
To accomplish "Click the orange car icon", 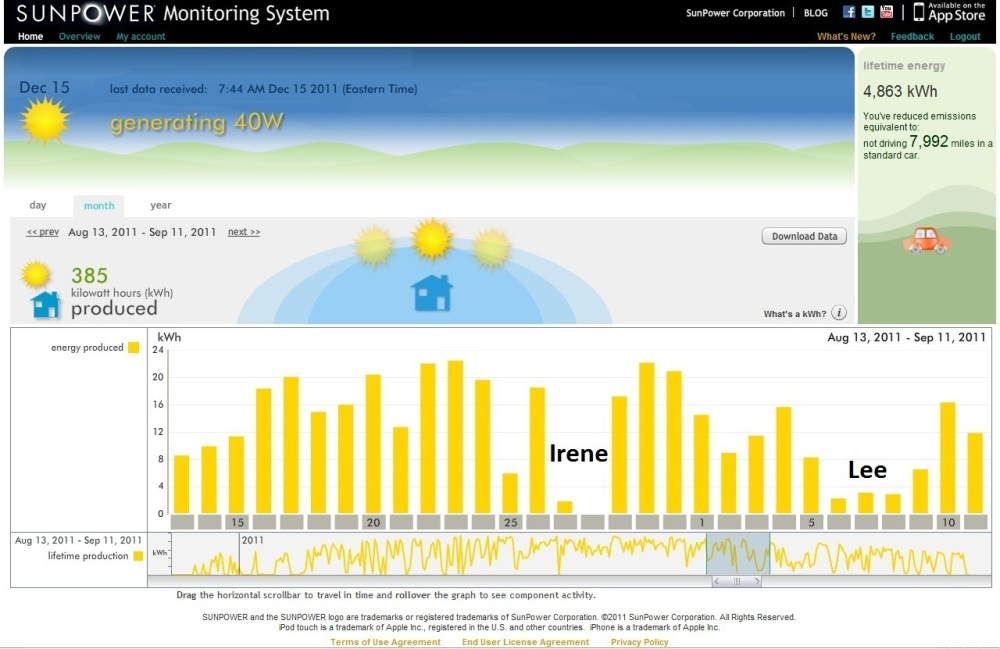I will coord(926,240).
